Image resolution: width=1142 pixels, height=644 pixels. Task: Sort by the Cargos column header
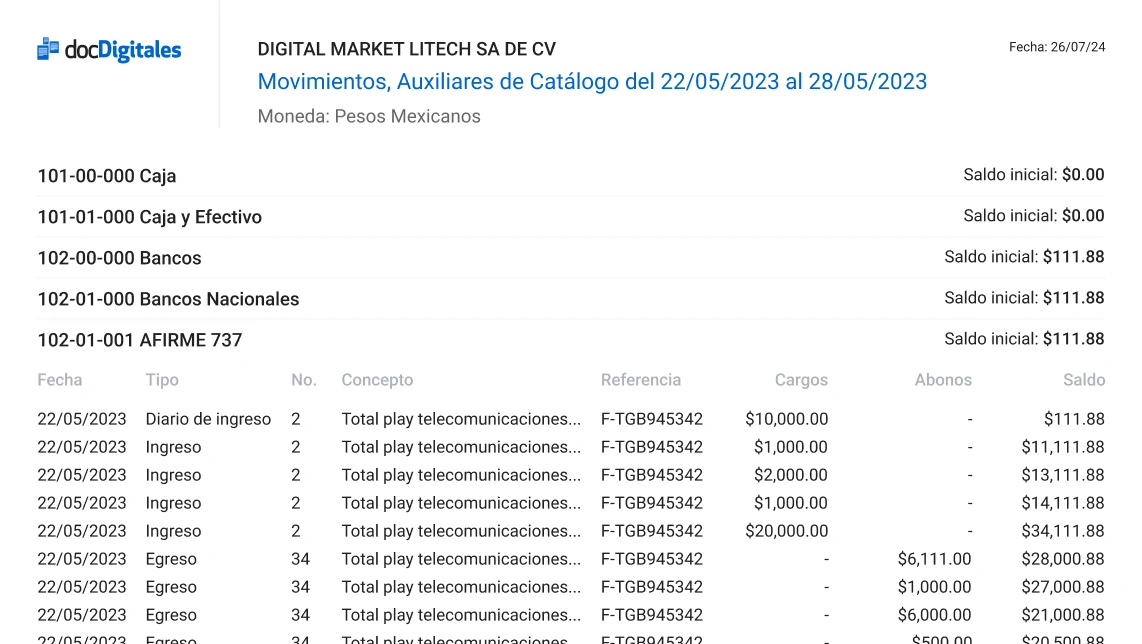tap(802, 380)
